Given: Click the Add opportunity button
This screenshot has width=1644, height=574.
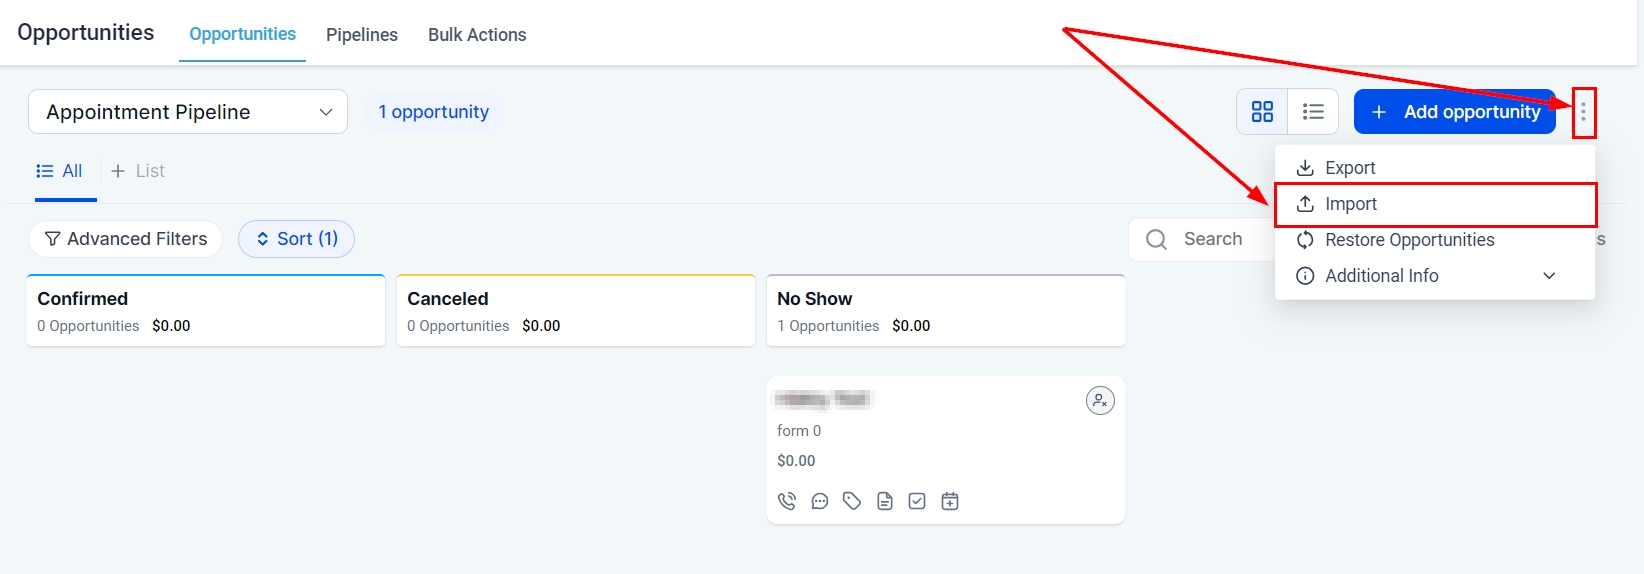Looking at the screenshot, I should 1454,112.
